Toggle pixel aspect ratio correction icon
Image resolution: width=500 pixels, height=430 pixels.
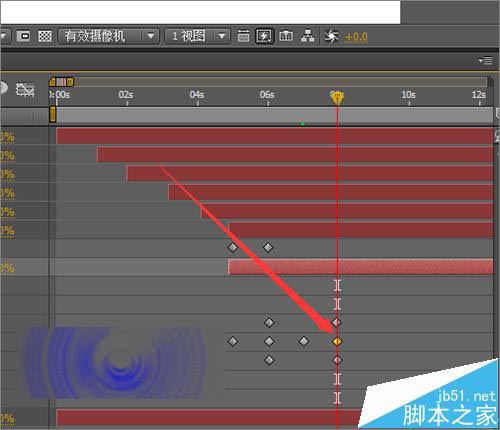point(243,36)
